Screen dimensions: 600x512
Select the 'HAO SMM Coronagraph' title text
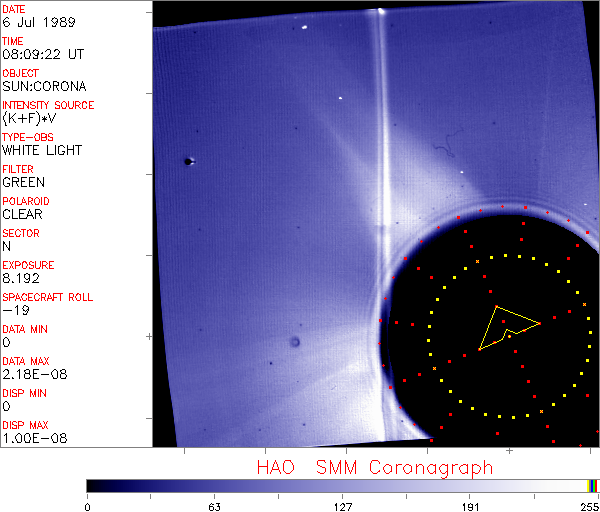(x=375, y=467)
